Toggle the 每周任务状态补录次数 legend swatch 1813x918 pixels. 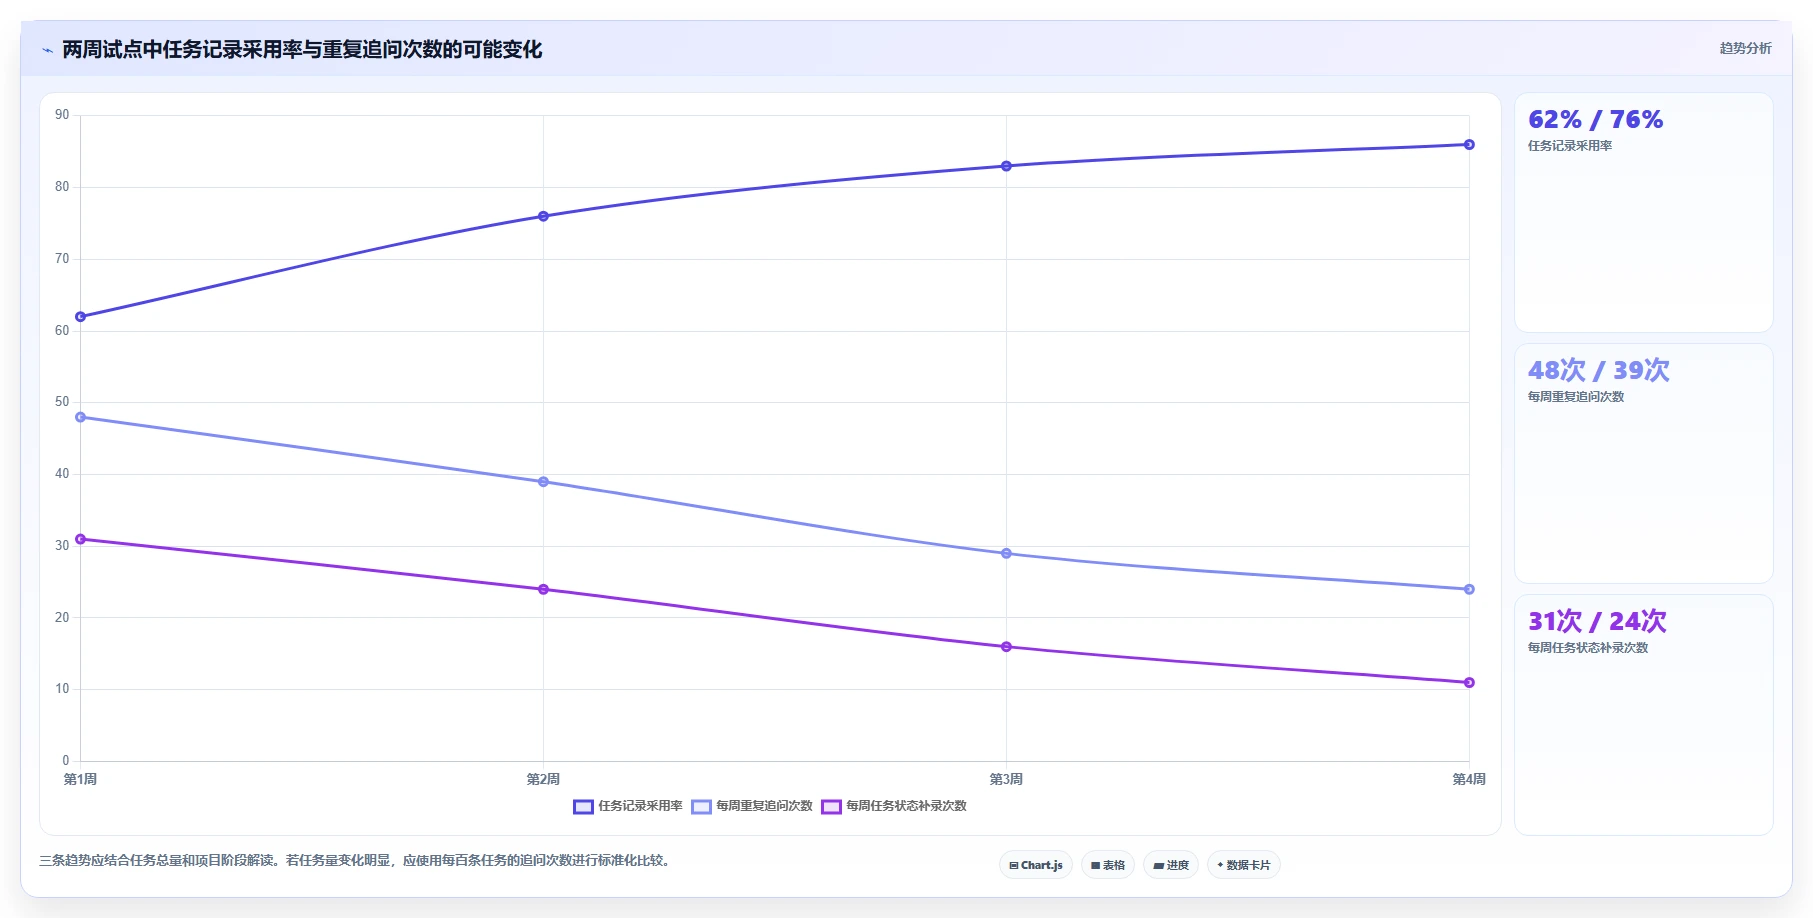831,807
